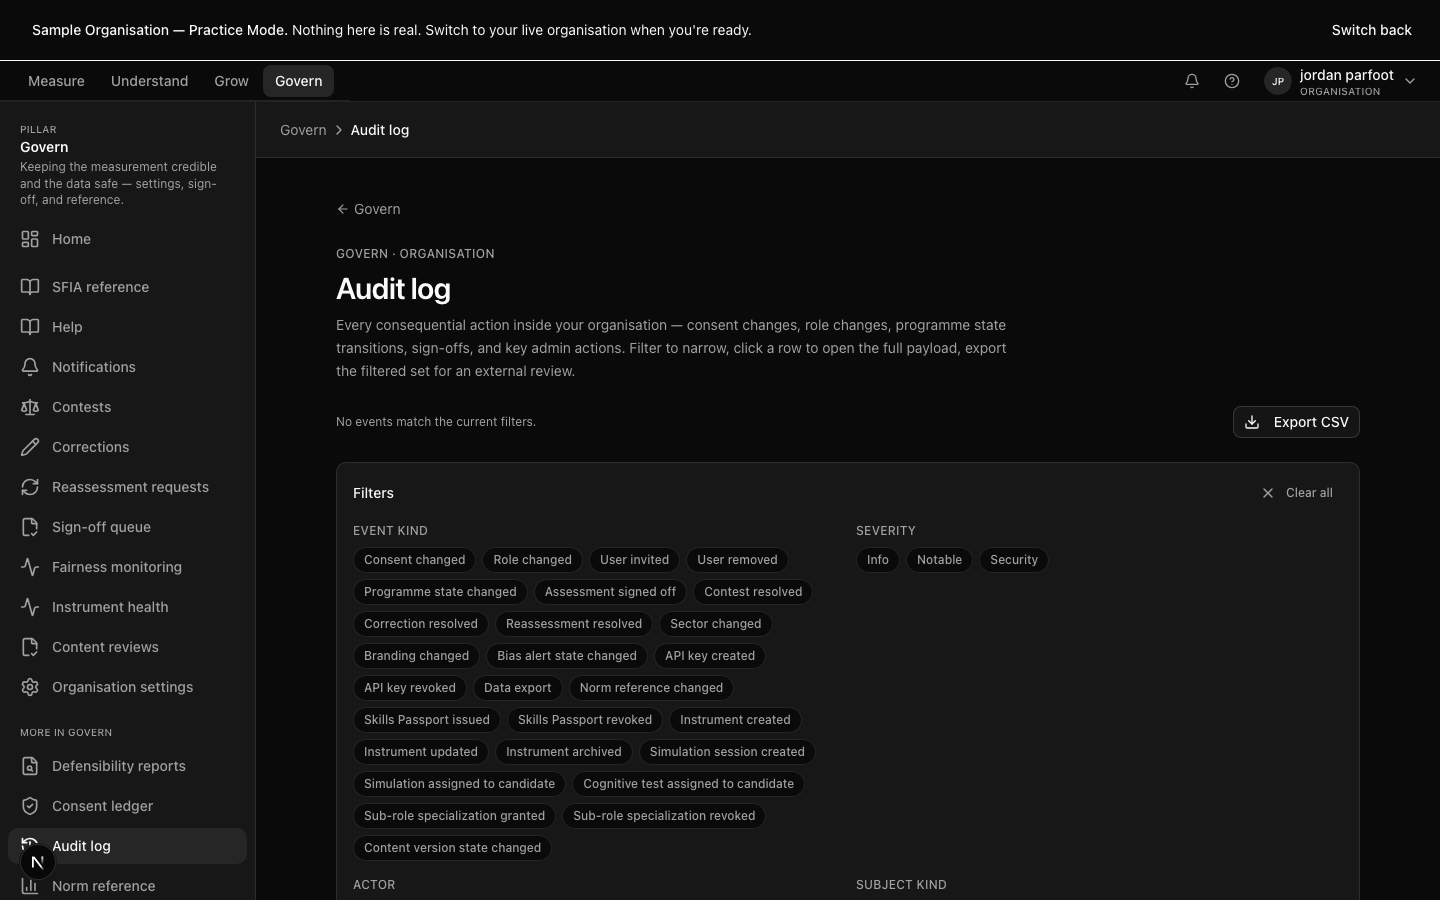Toggle the Programme state changed chip
Image resolution: width=1440 pixels, height=900 pixels.
pyautogui.click(x=440, y=592)
